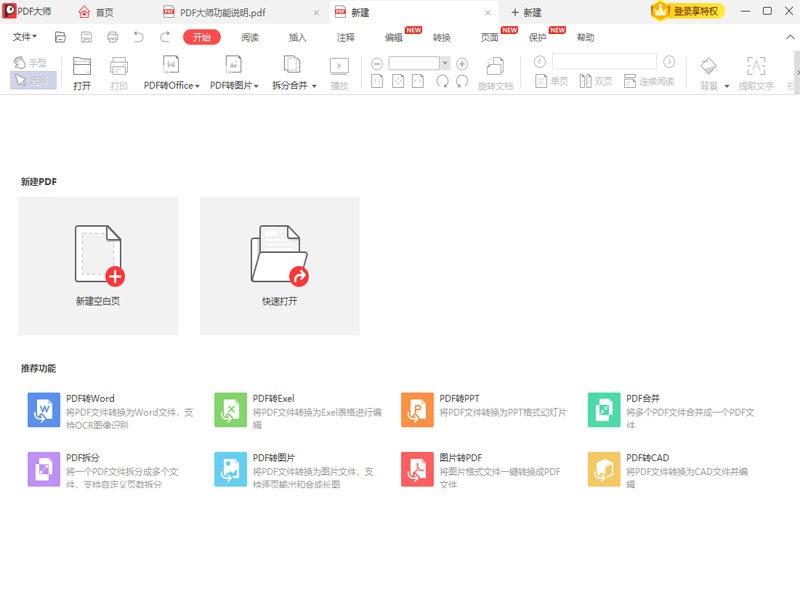Open the 转换 ribbon tab
The image size is (800, 600).
click(x=442, y=37)
